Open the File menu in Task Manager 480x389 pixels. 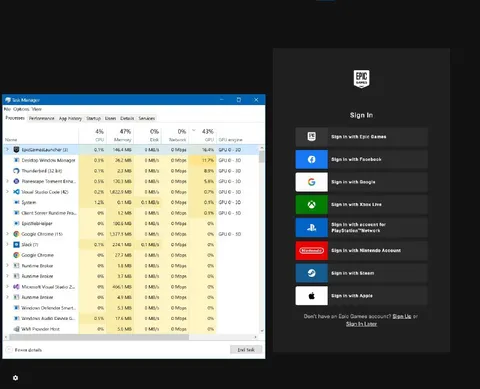coord(7,109)
